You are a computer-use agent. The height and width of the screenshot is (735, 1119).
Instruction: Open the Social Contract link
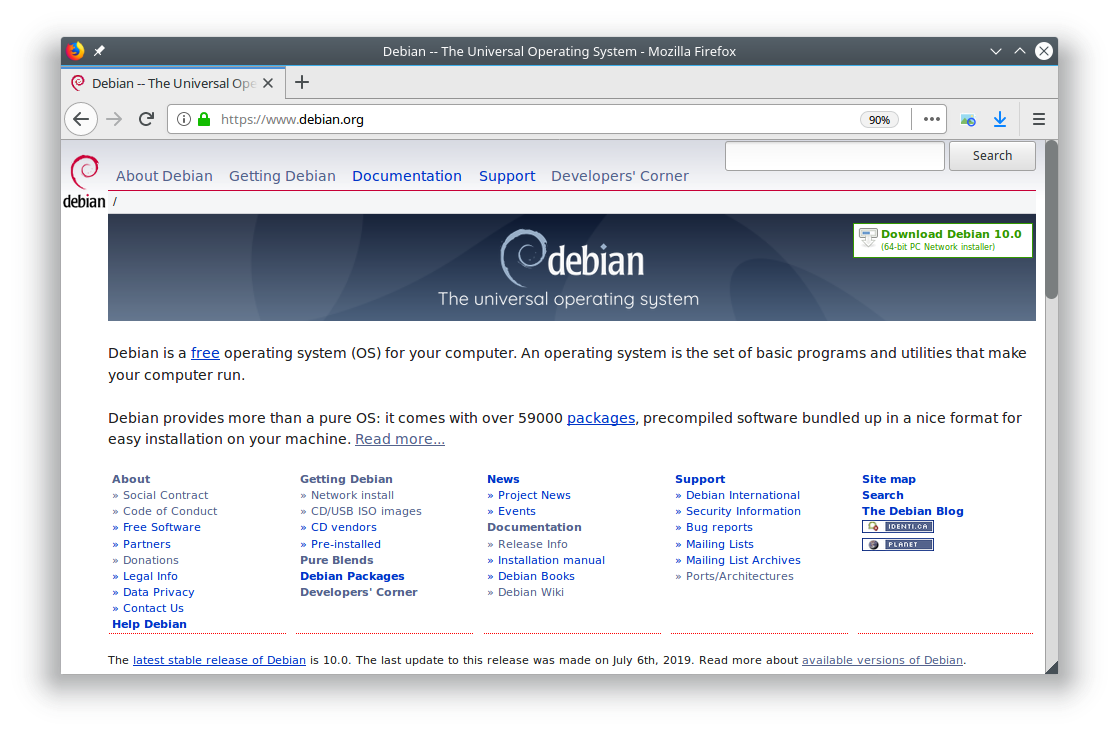click(166, 495)
